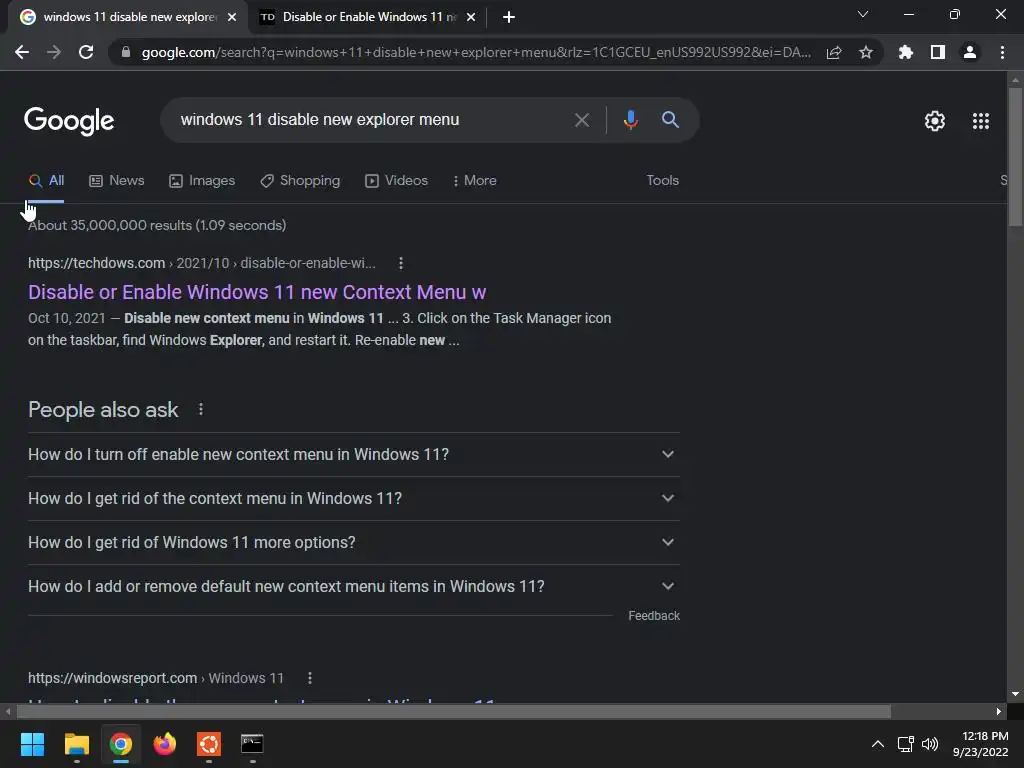Reload the page with the refresh icon

coord(86,52)
